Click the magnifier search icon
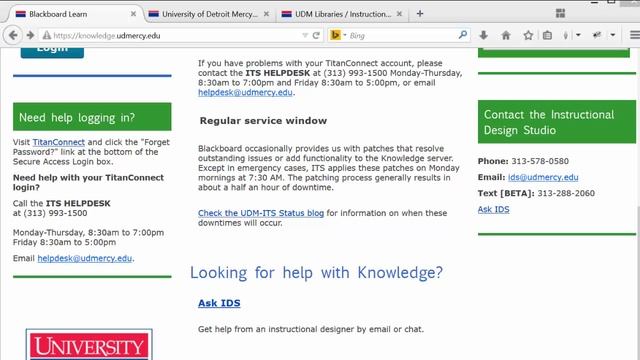Viewport: 640px width, 360px height. pyautogui.click(x=462, y=35)
